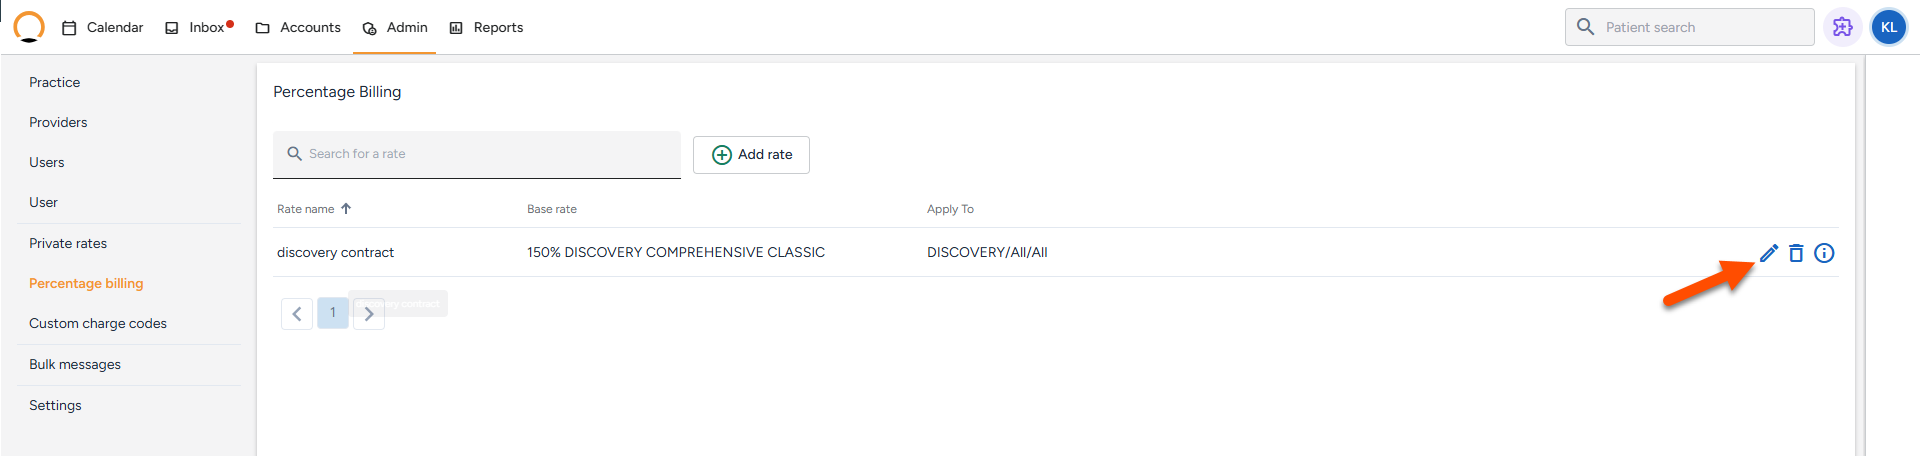Open Private rates in sidebar

(68, 243)
